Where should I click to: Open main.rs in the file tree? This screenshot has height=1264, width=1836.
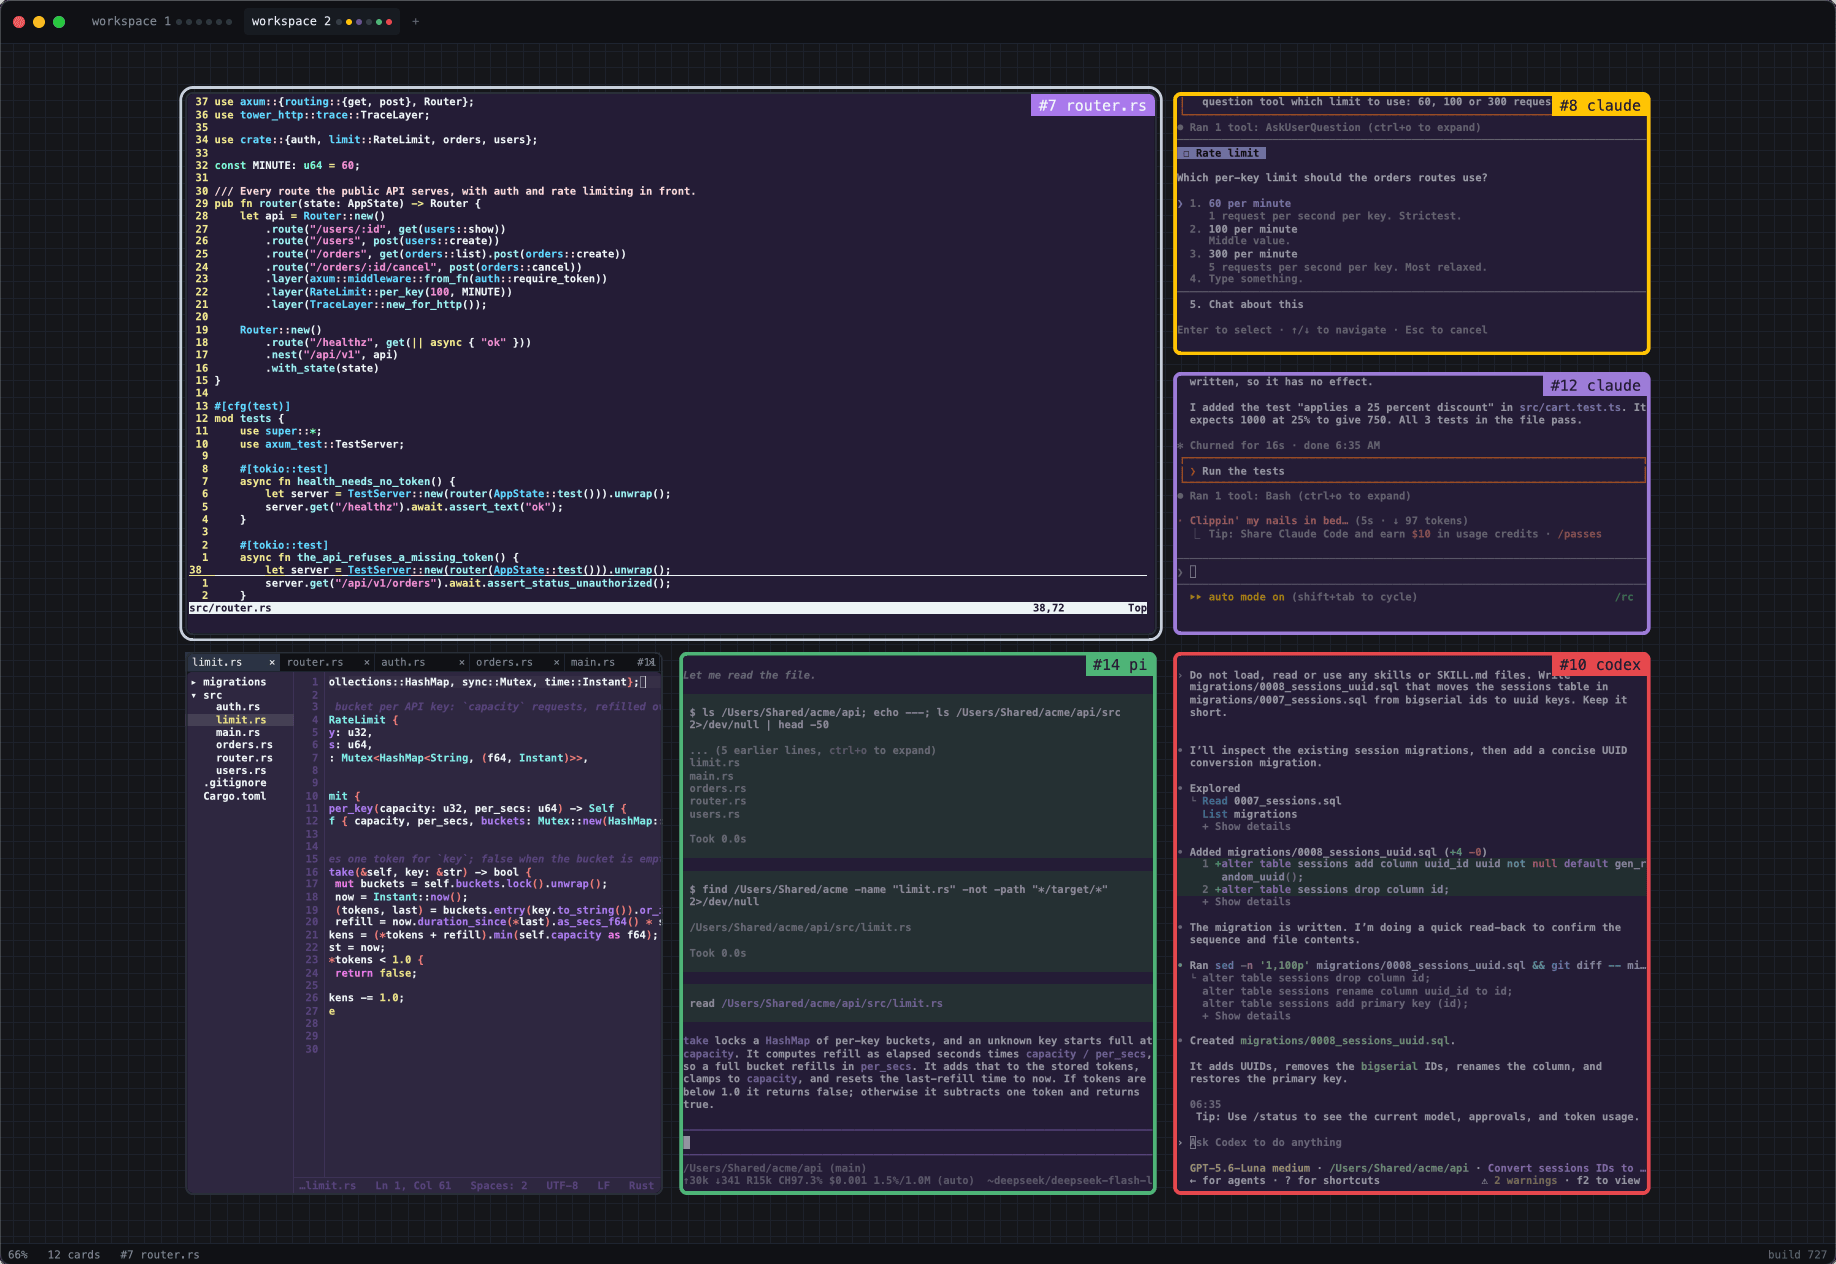pyautogui.click(x=238, y=733)
